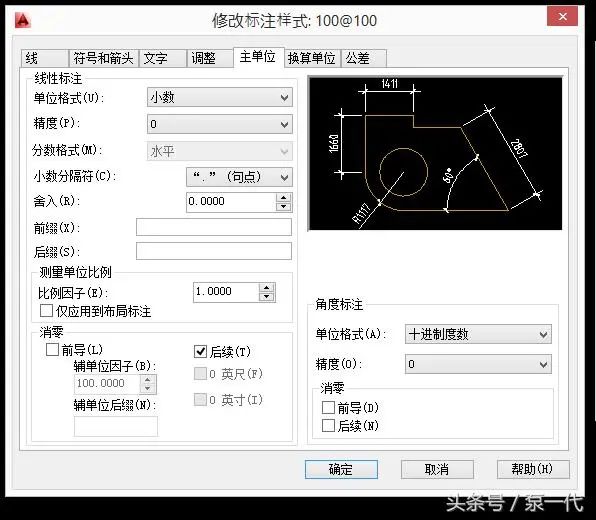
Task: Open the 调整 tab
Action: tap(210, 58)
